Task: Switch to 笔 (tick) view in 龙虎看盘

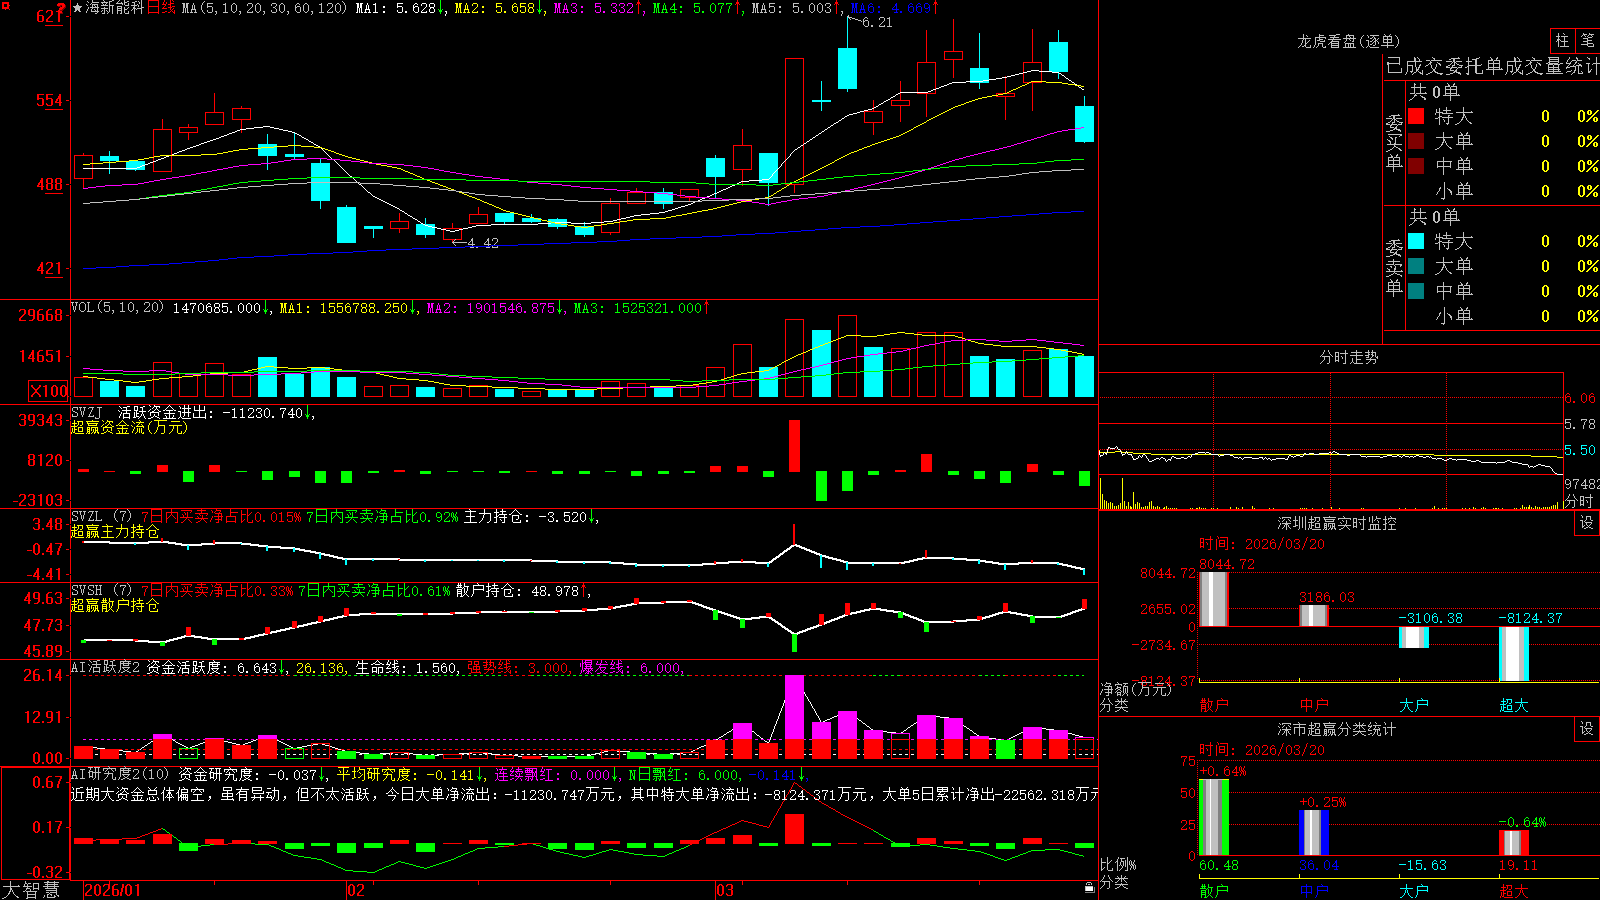Action: [1587, 40]
